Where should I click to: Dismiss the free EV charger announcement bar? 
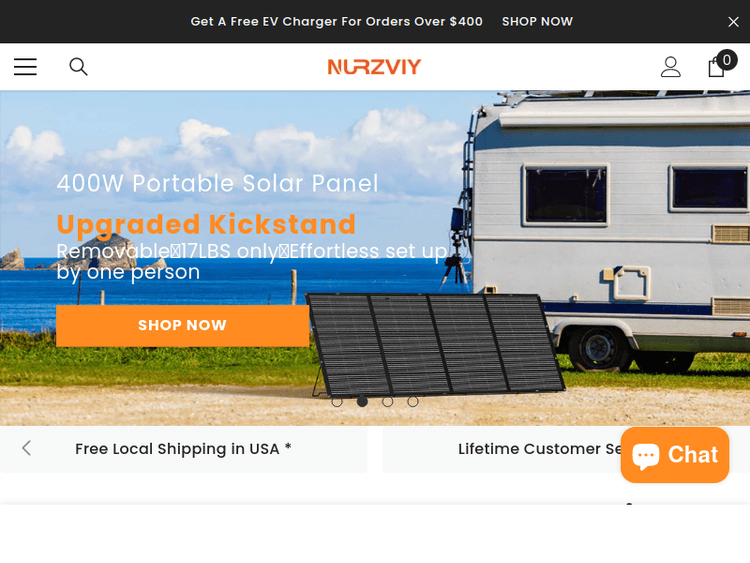pos(733,22)
